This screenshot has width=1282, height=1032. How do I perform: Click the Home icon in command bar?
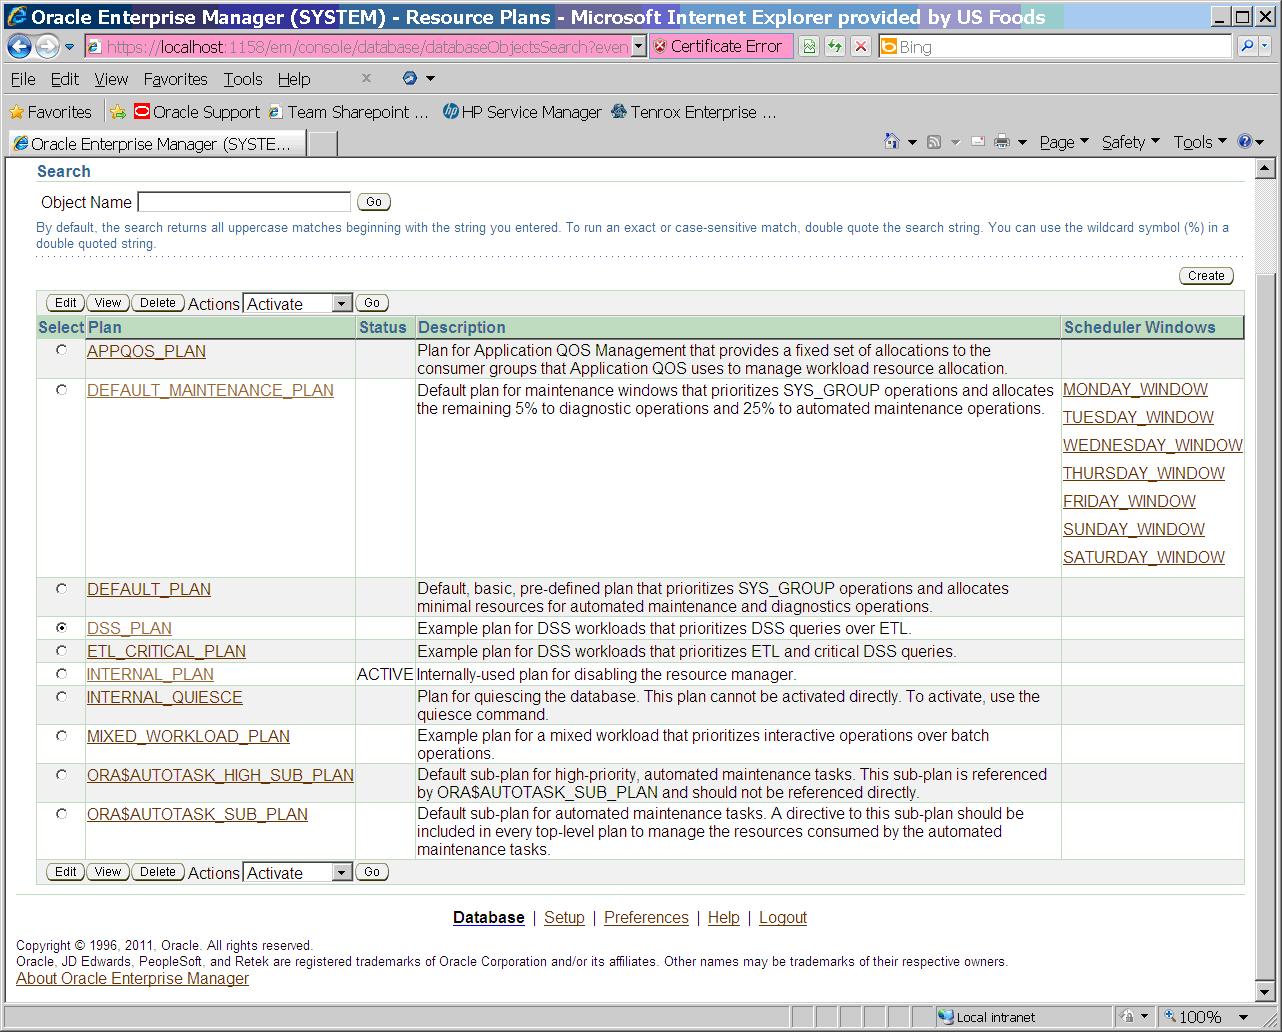(x=892, y=142)
